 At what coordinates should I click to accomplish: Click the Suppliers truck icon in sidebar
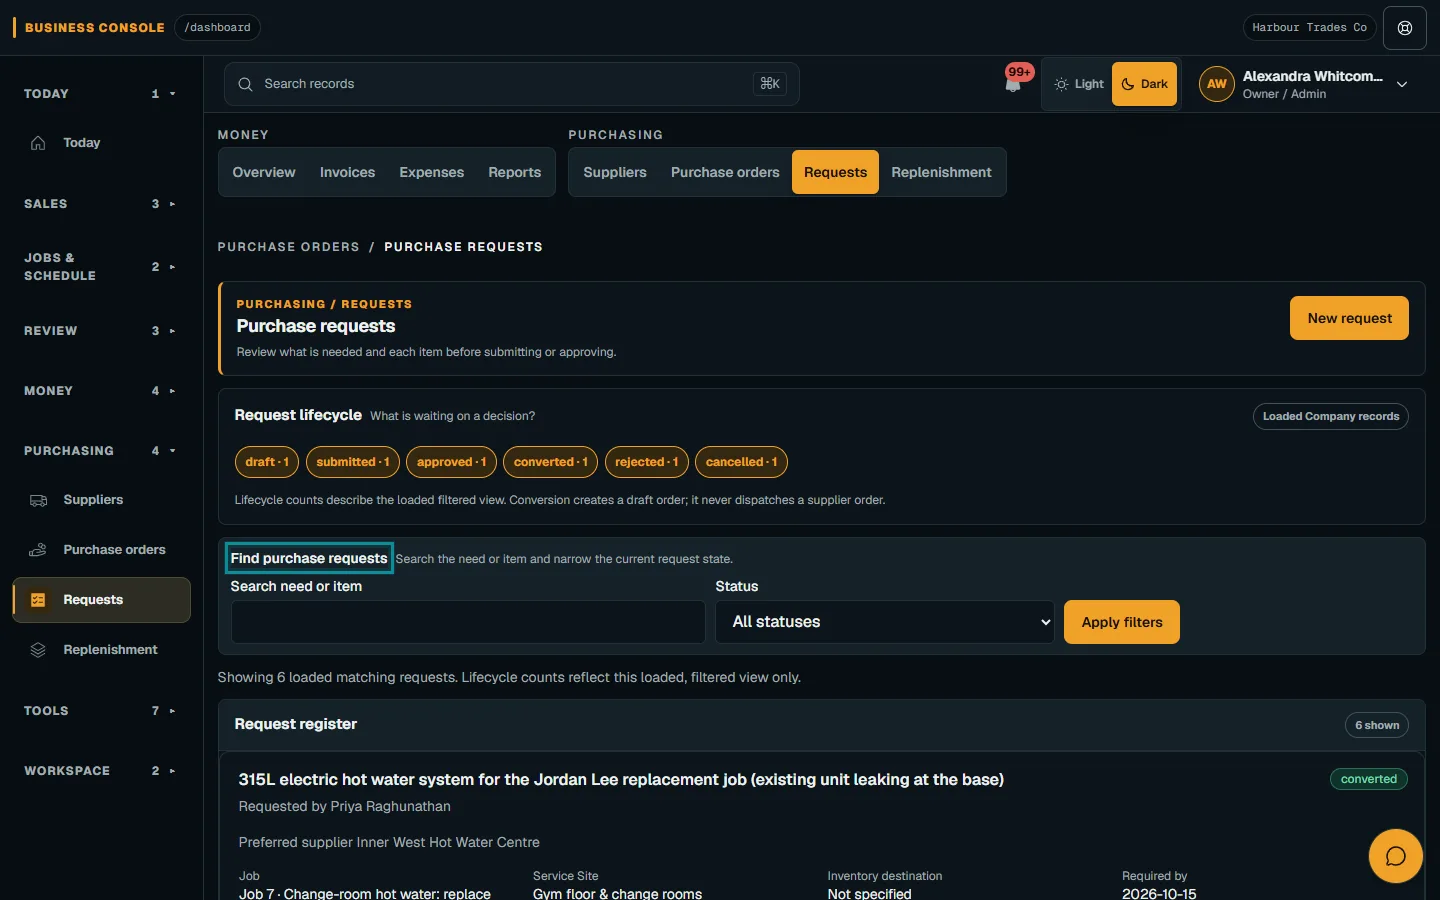click(38, 500)
